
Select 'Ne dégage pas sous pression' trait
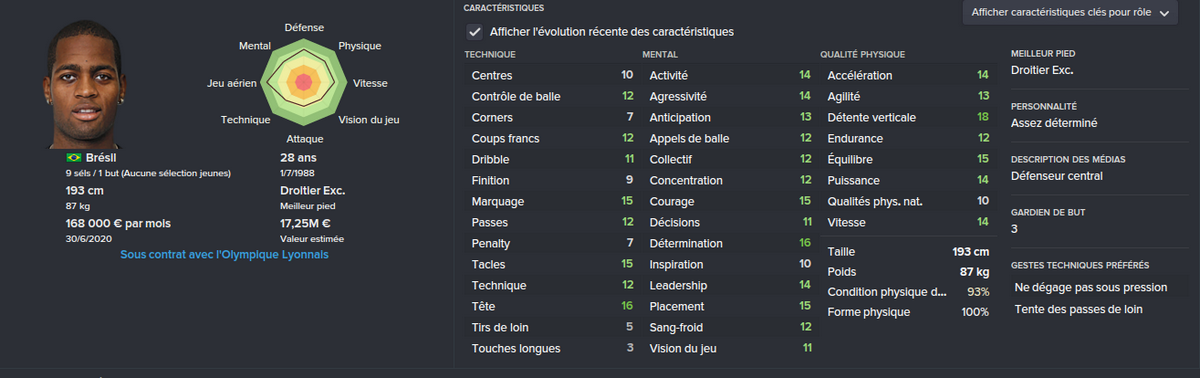[1090, 287]
